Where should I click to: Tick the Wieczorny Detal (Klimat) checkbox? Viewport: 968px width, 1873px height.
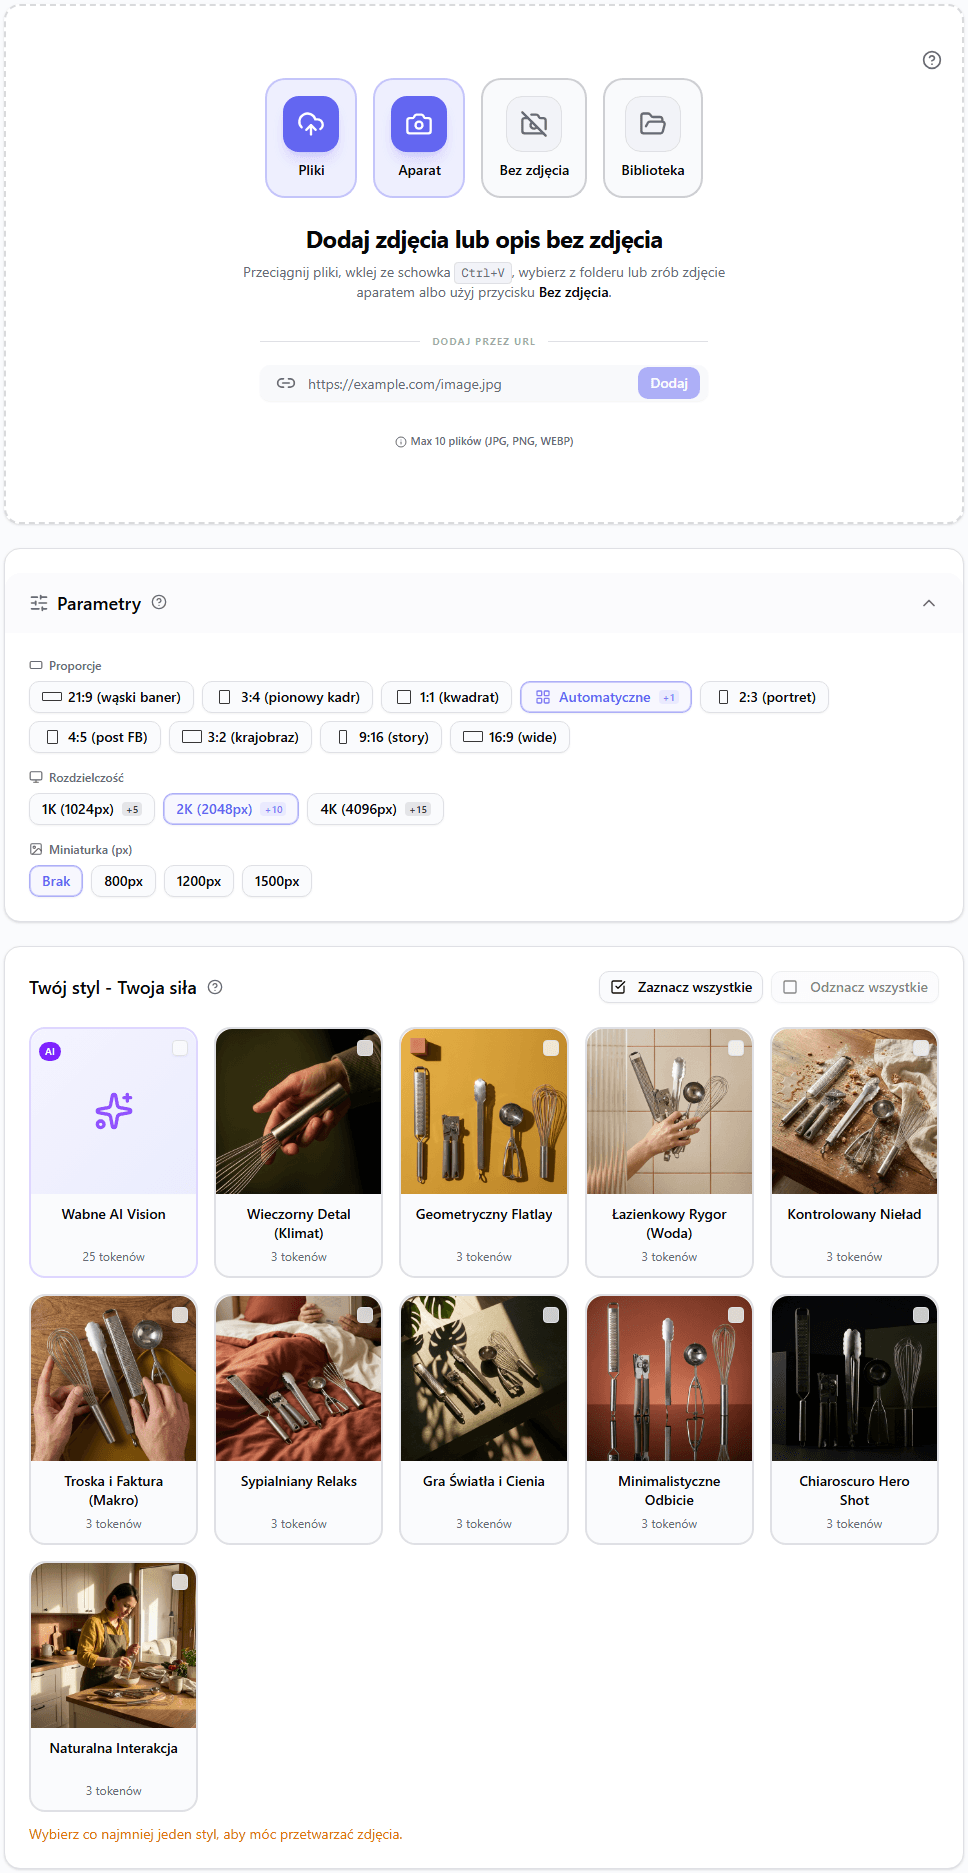click(x=365, y=1048)
